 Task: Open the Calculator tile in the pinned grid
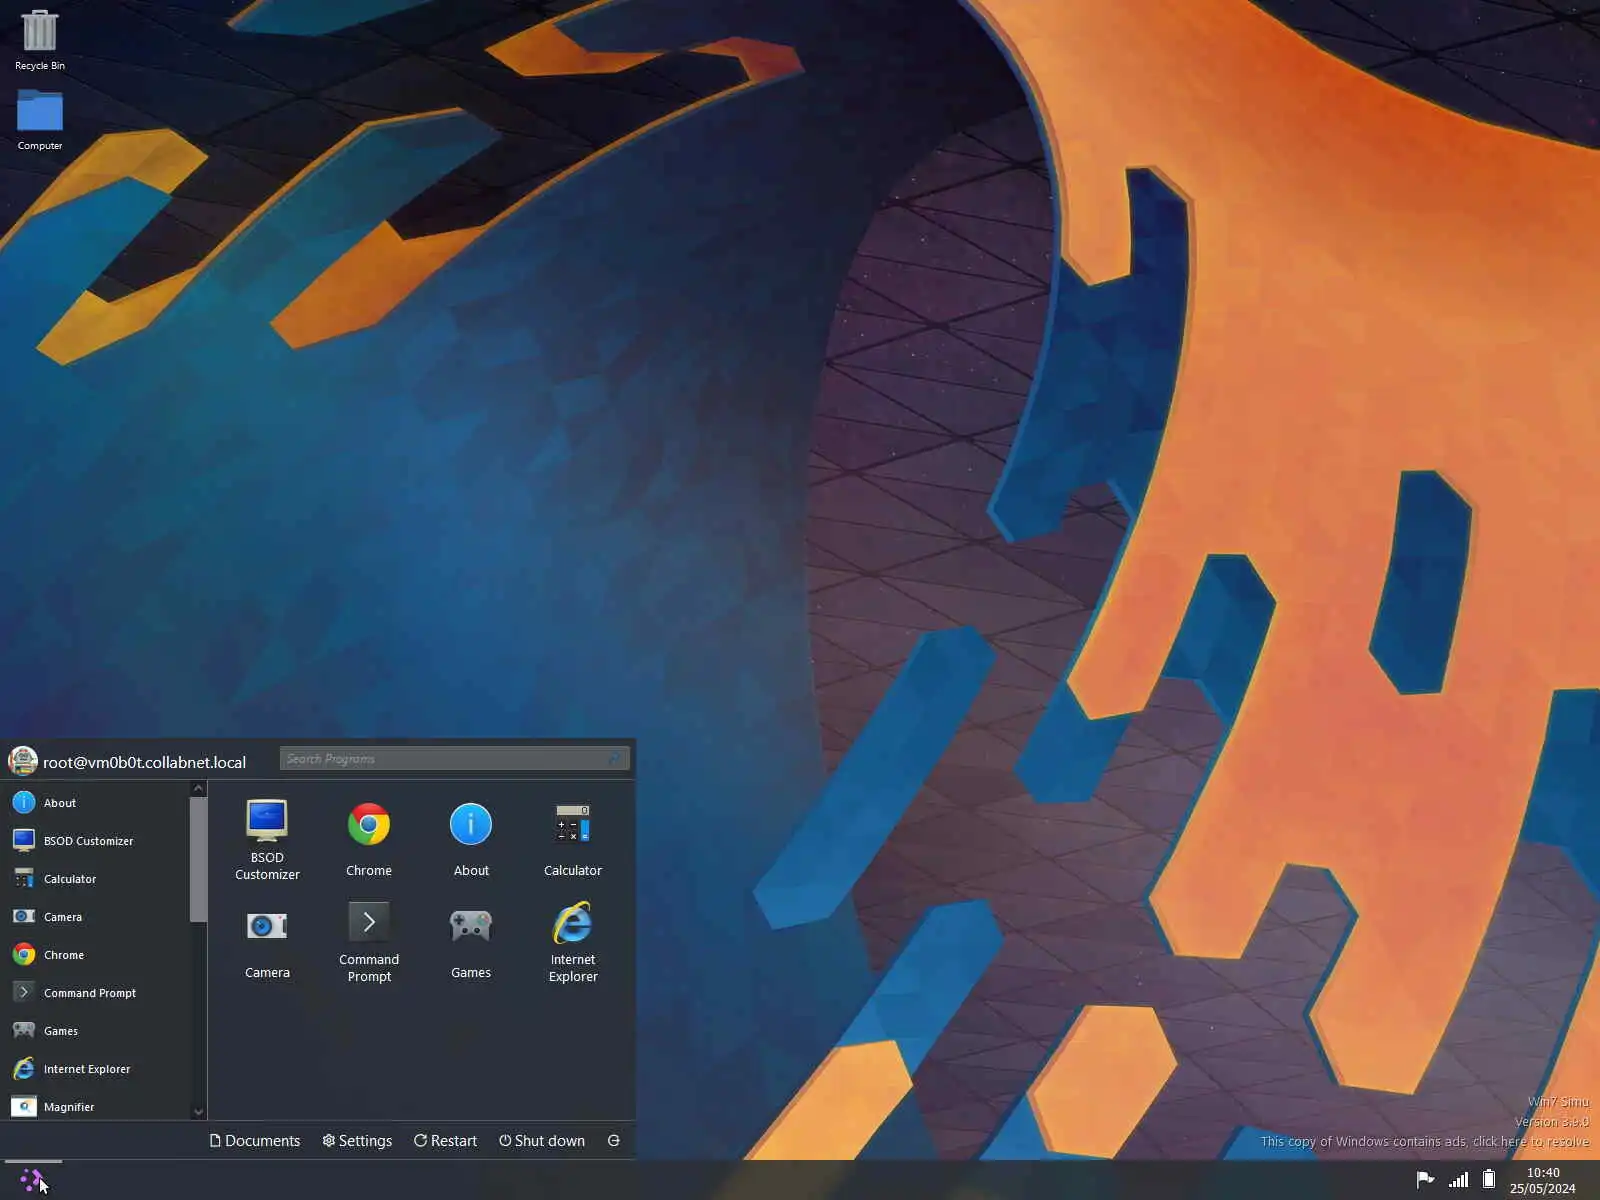pyautogui.click(x=573, y=840)
